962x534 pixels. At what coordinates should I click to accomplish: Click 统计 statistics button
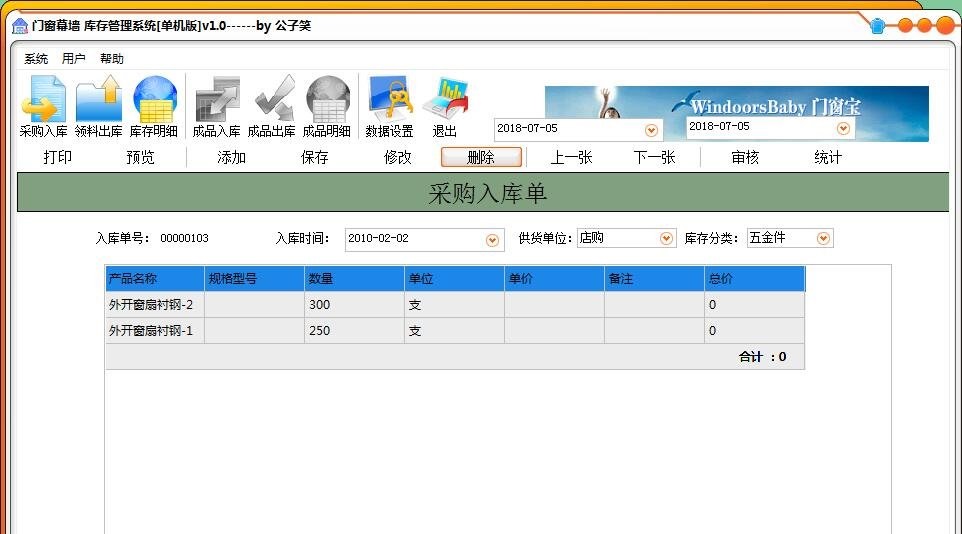pyautogui.click(x=828, y=157)
